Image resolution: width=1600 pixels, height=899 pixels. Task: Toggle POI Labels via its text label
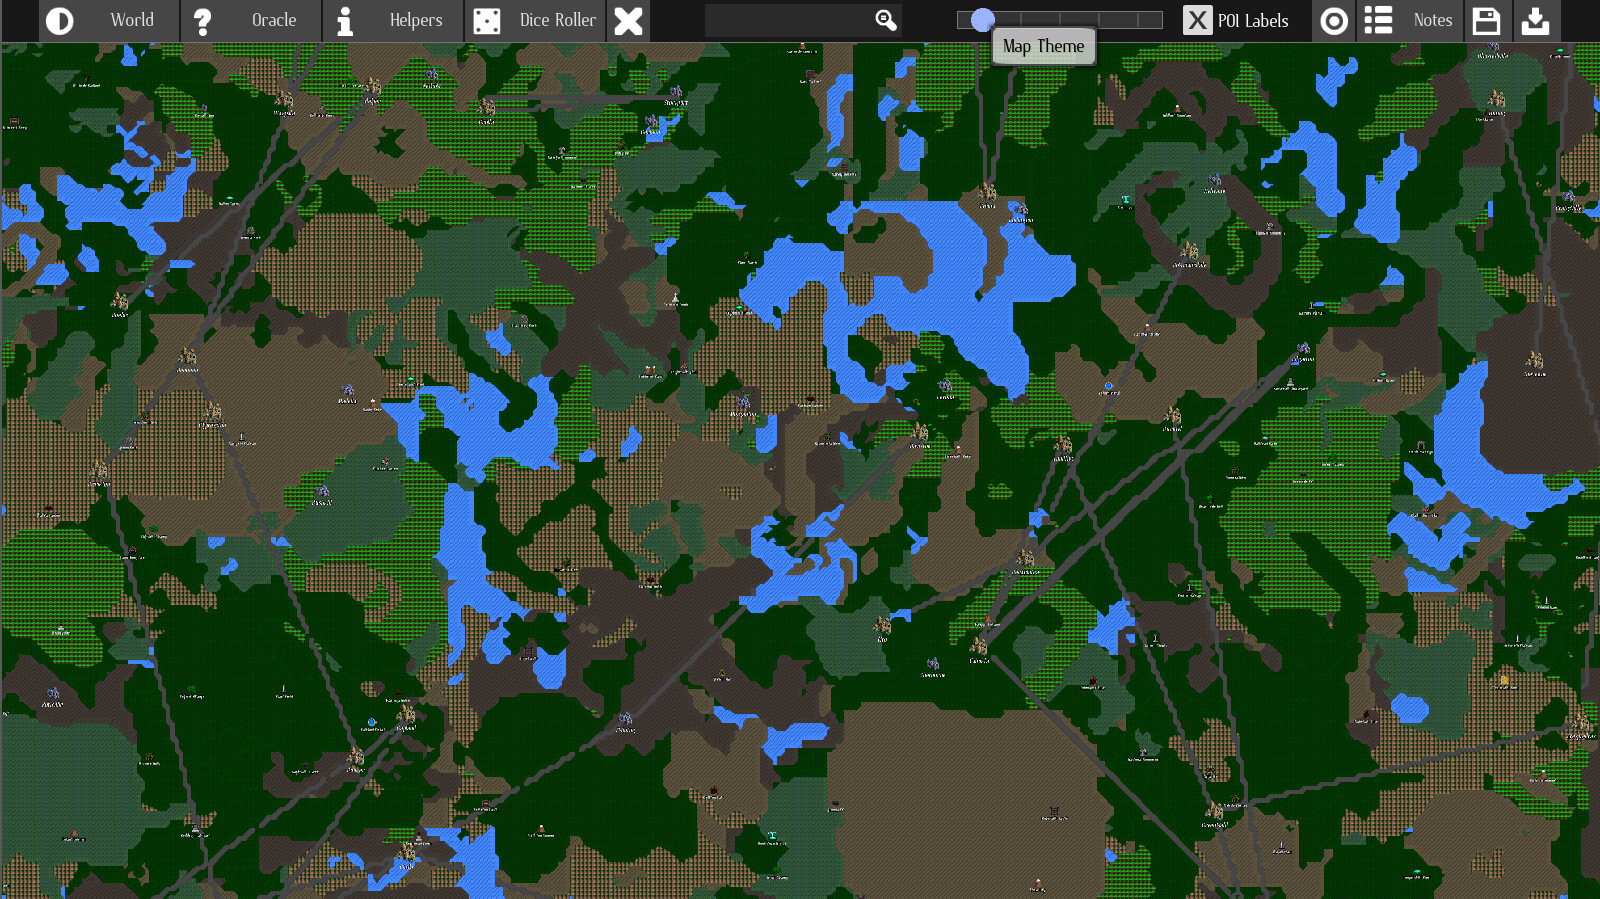[x=1253, y=21]
